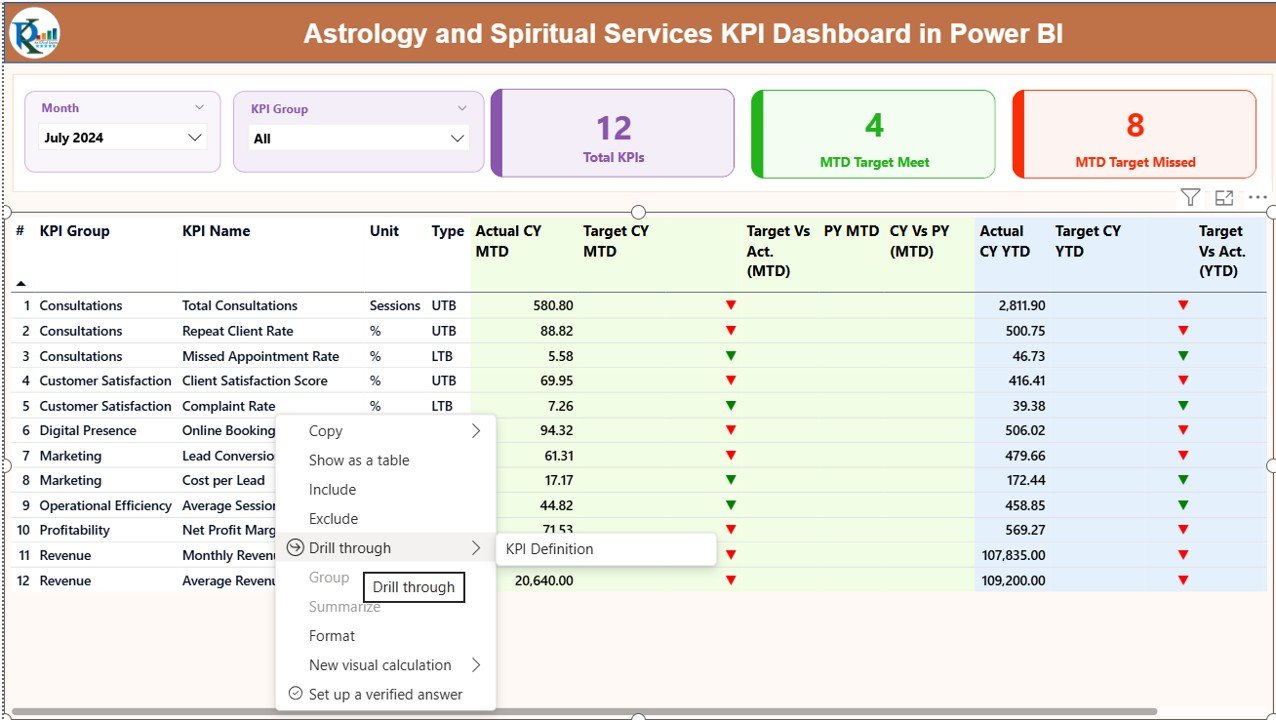Viewport: 1276px width, 720px height.
Task: Click green arrow for Missed Appointment Rate MTD
Action: [x=731, y=355]
